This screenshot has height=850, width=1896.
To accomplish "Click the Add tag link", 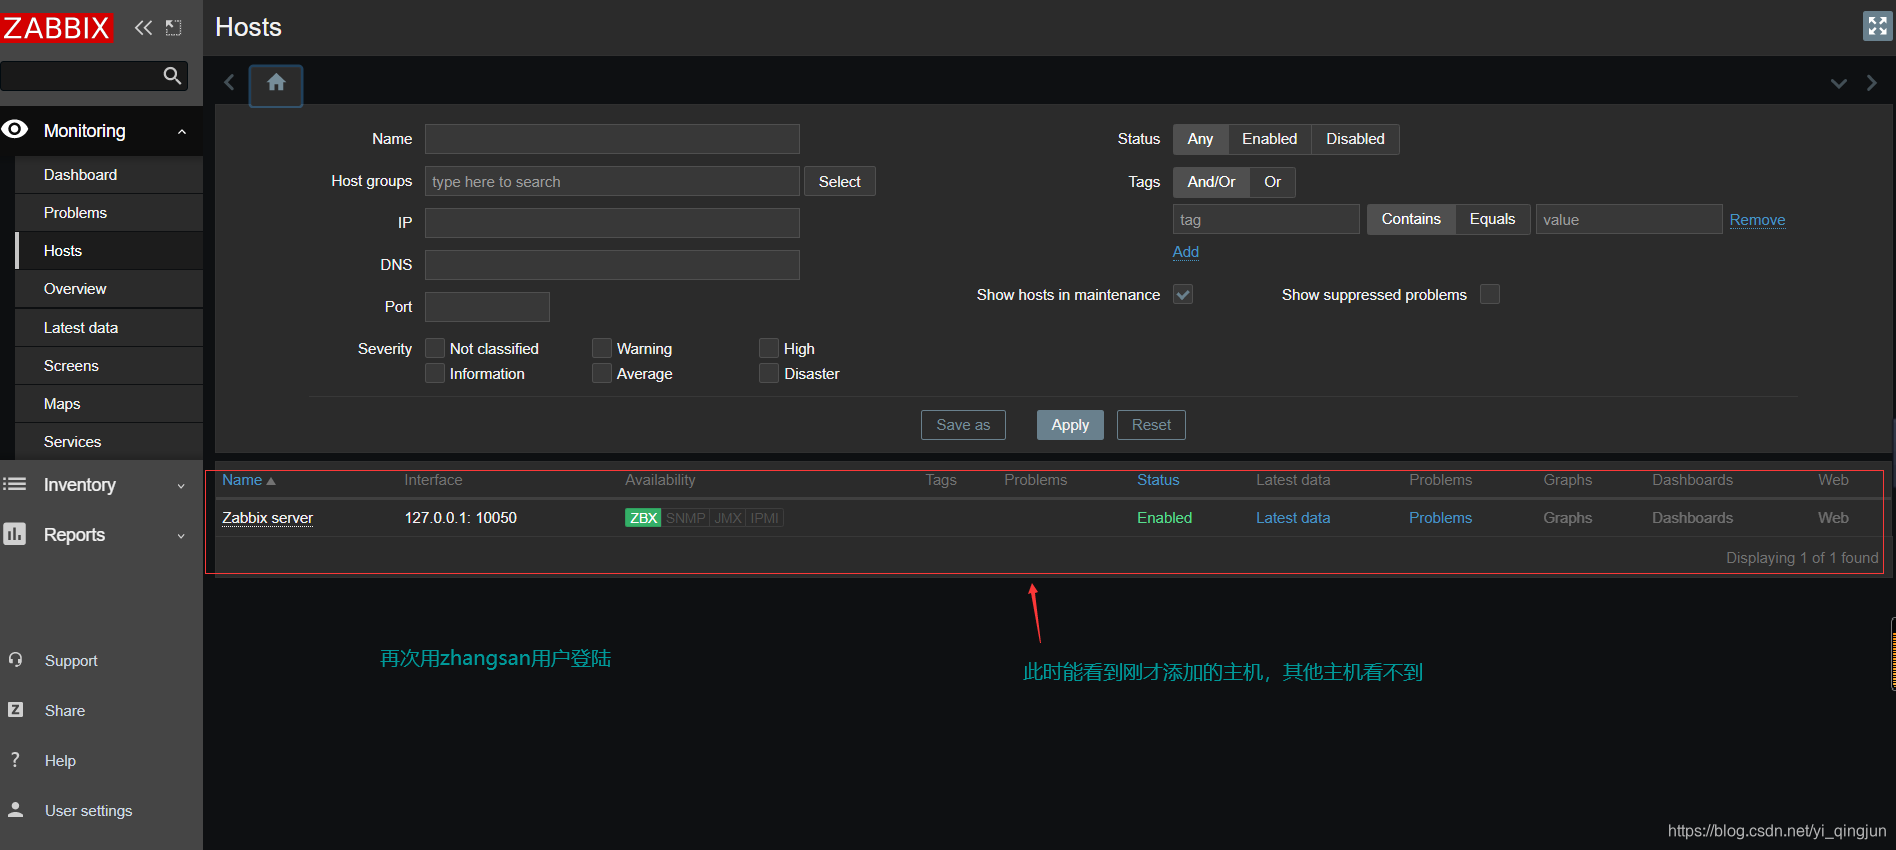I will 1186,252.
